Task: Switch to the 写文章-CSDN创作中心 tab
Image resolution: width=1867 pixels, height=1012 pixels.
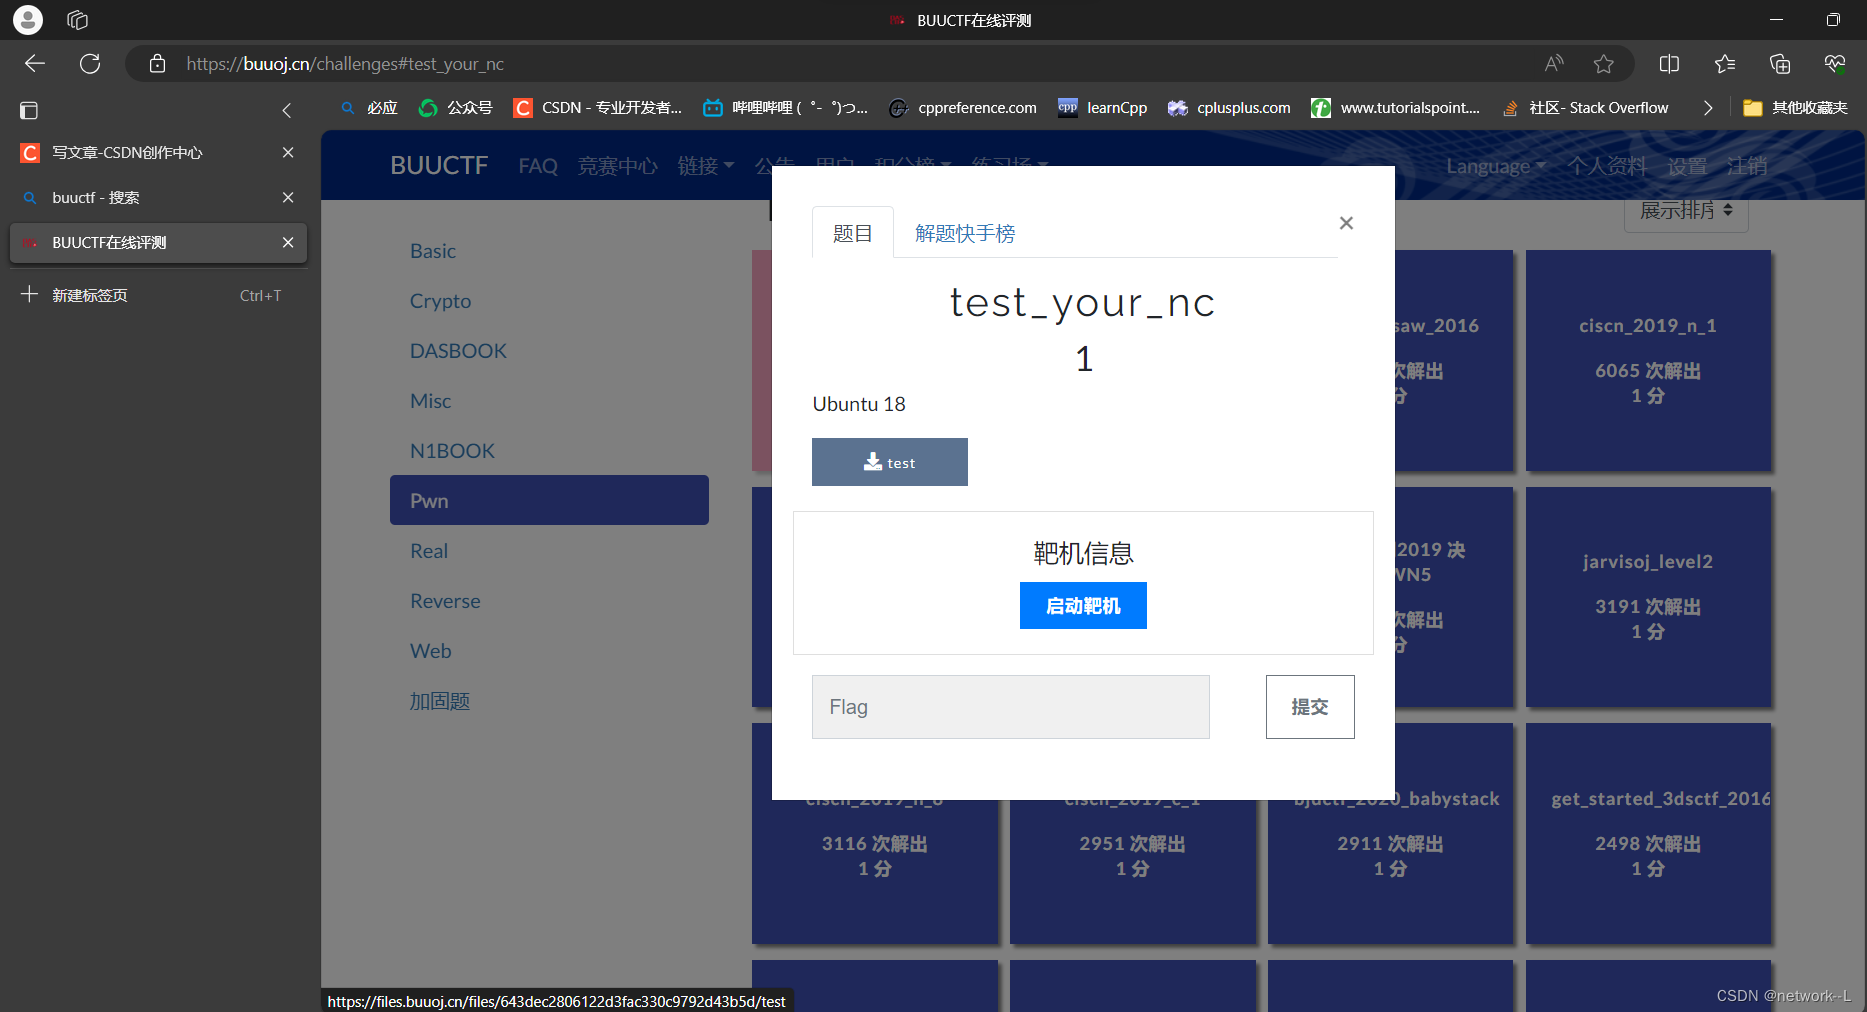Action: pyautogui.click(x=158, y=152)
